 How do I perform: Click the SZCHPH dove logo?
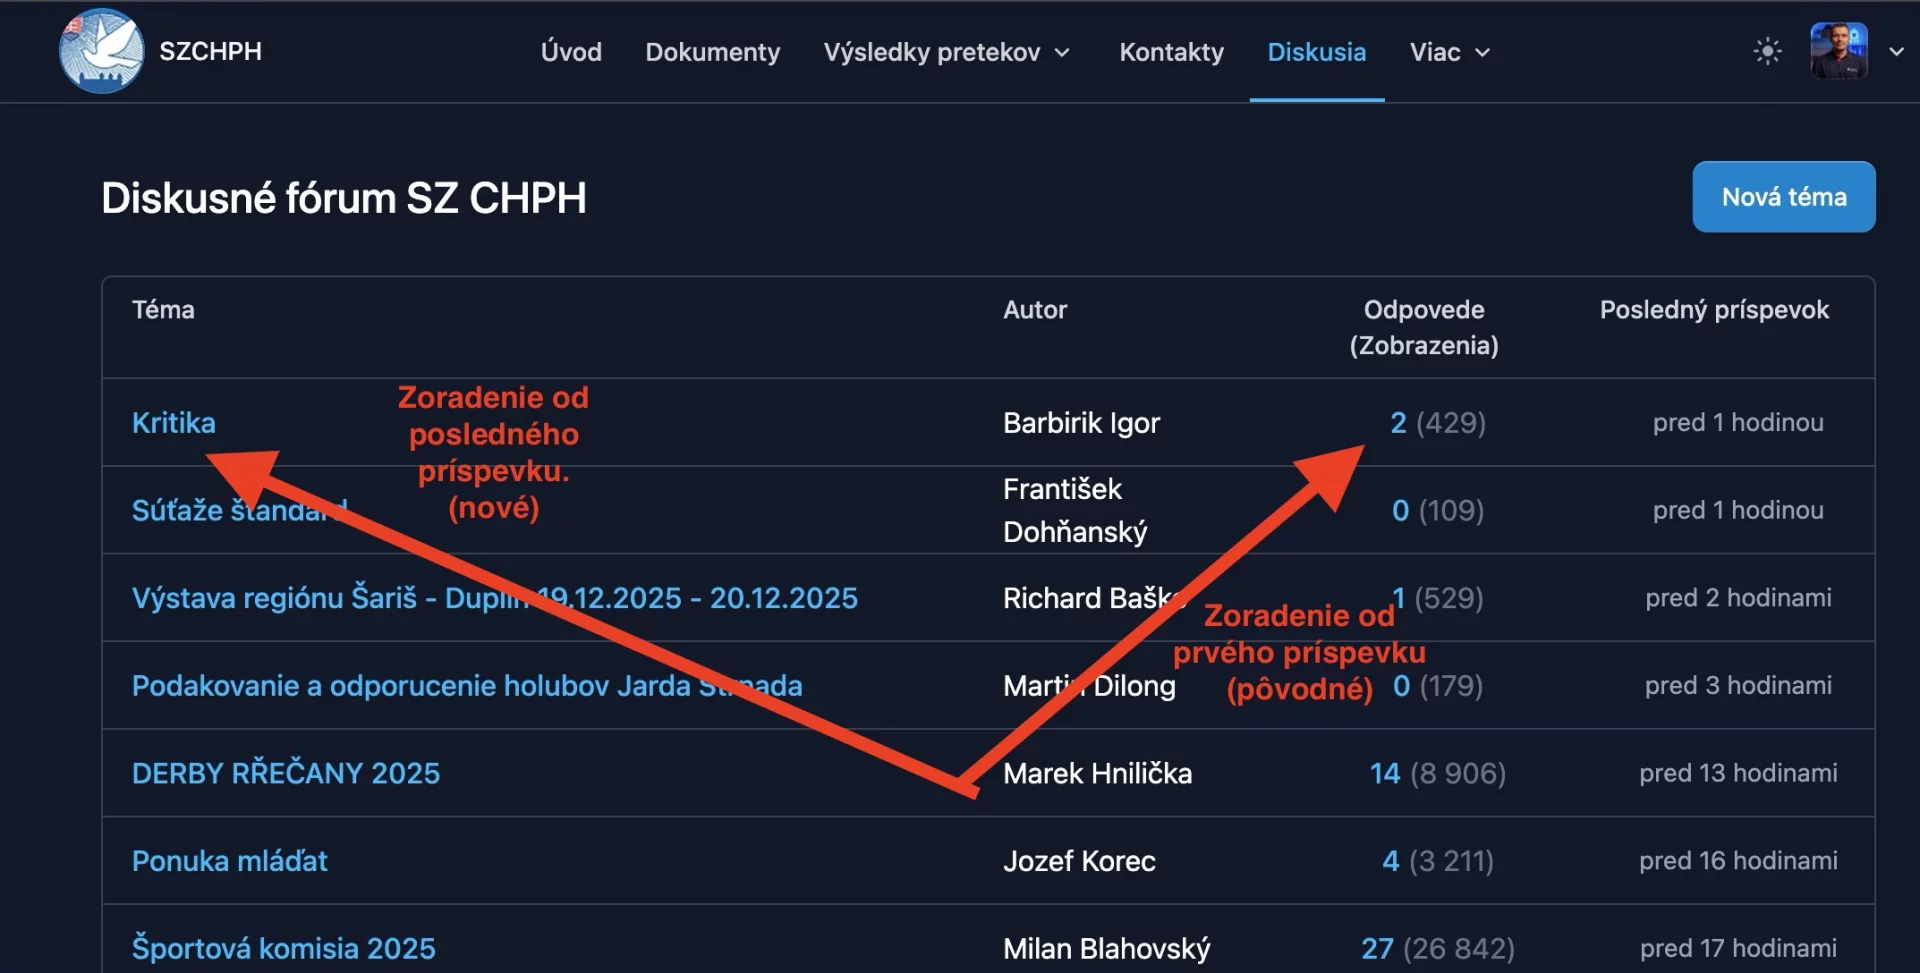point(101,51)
